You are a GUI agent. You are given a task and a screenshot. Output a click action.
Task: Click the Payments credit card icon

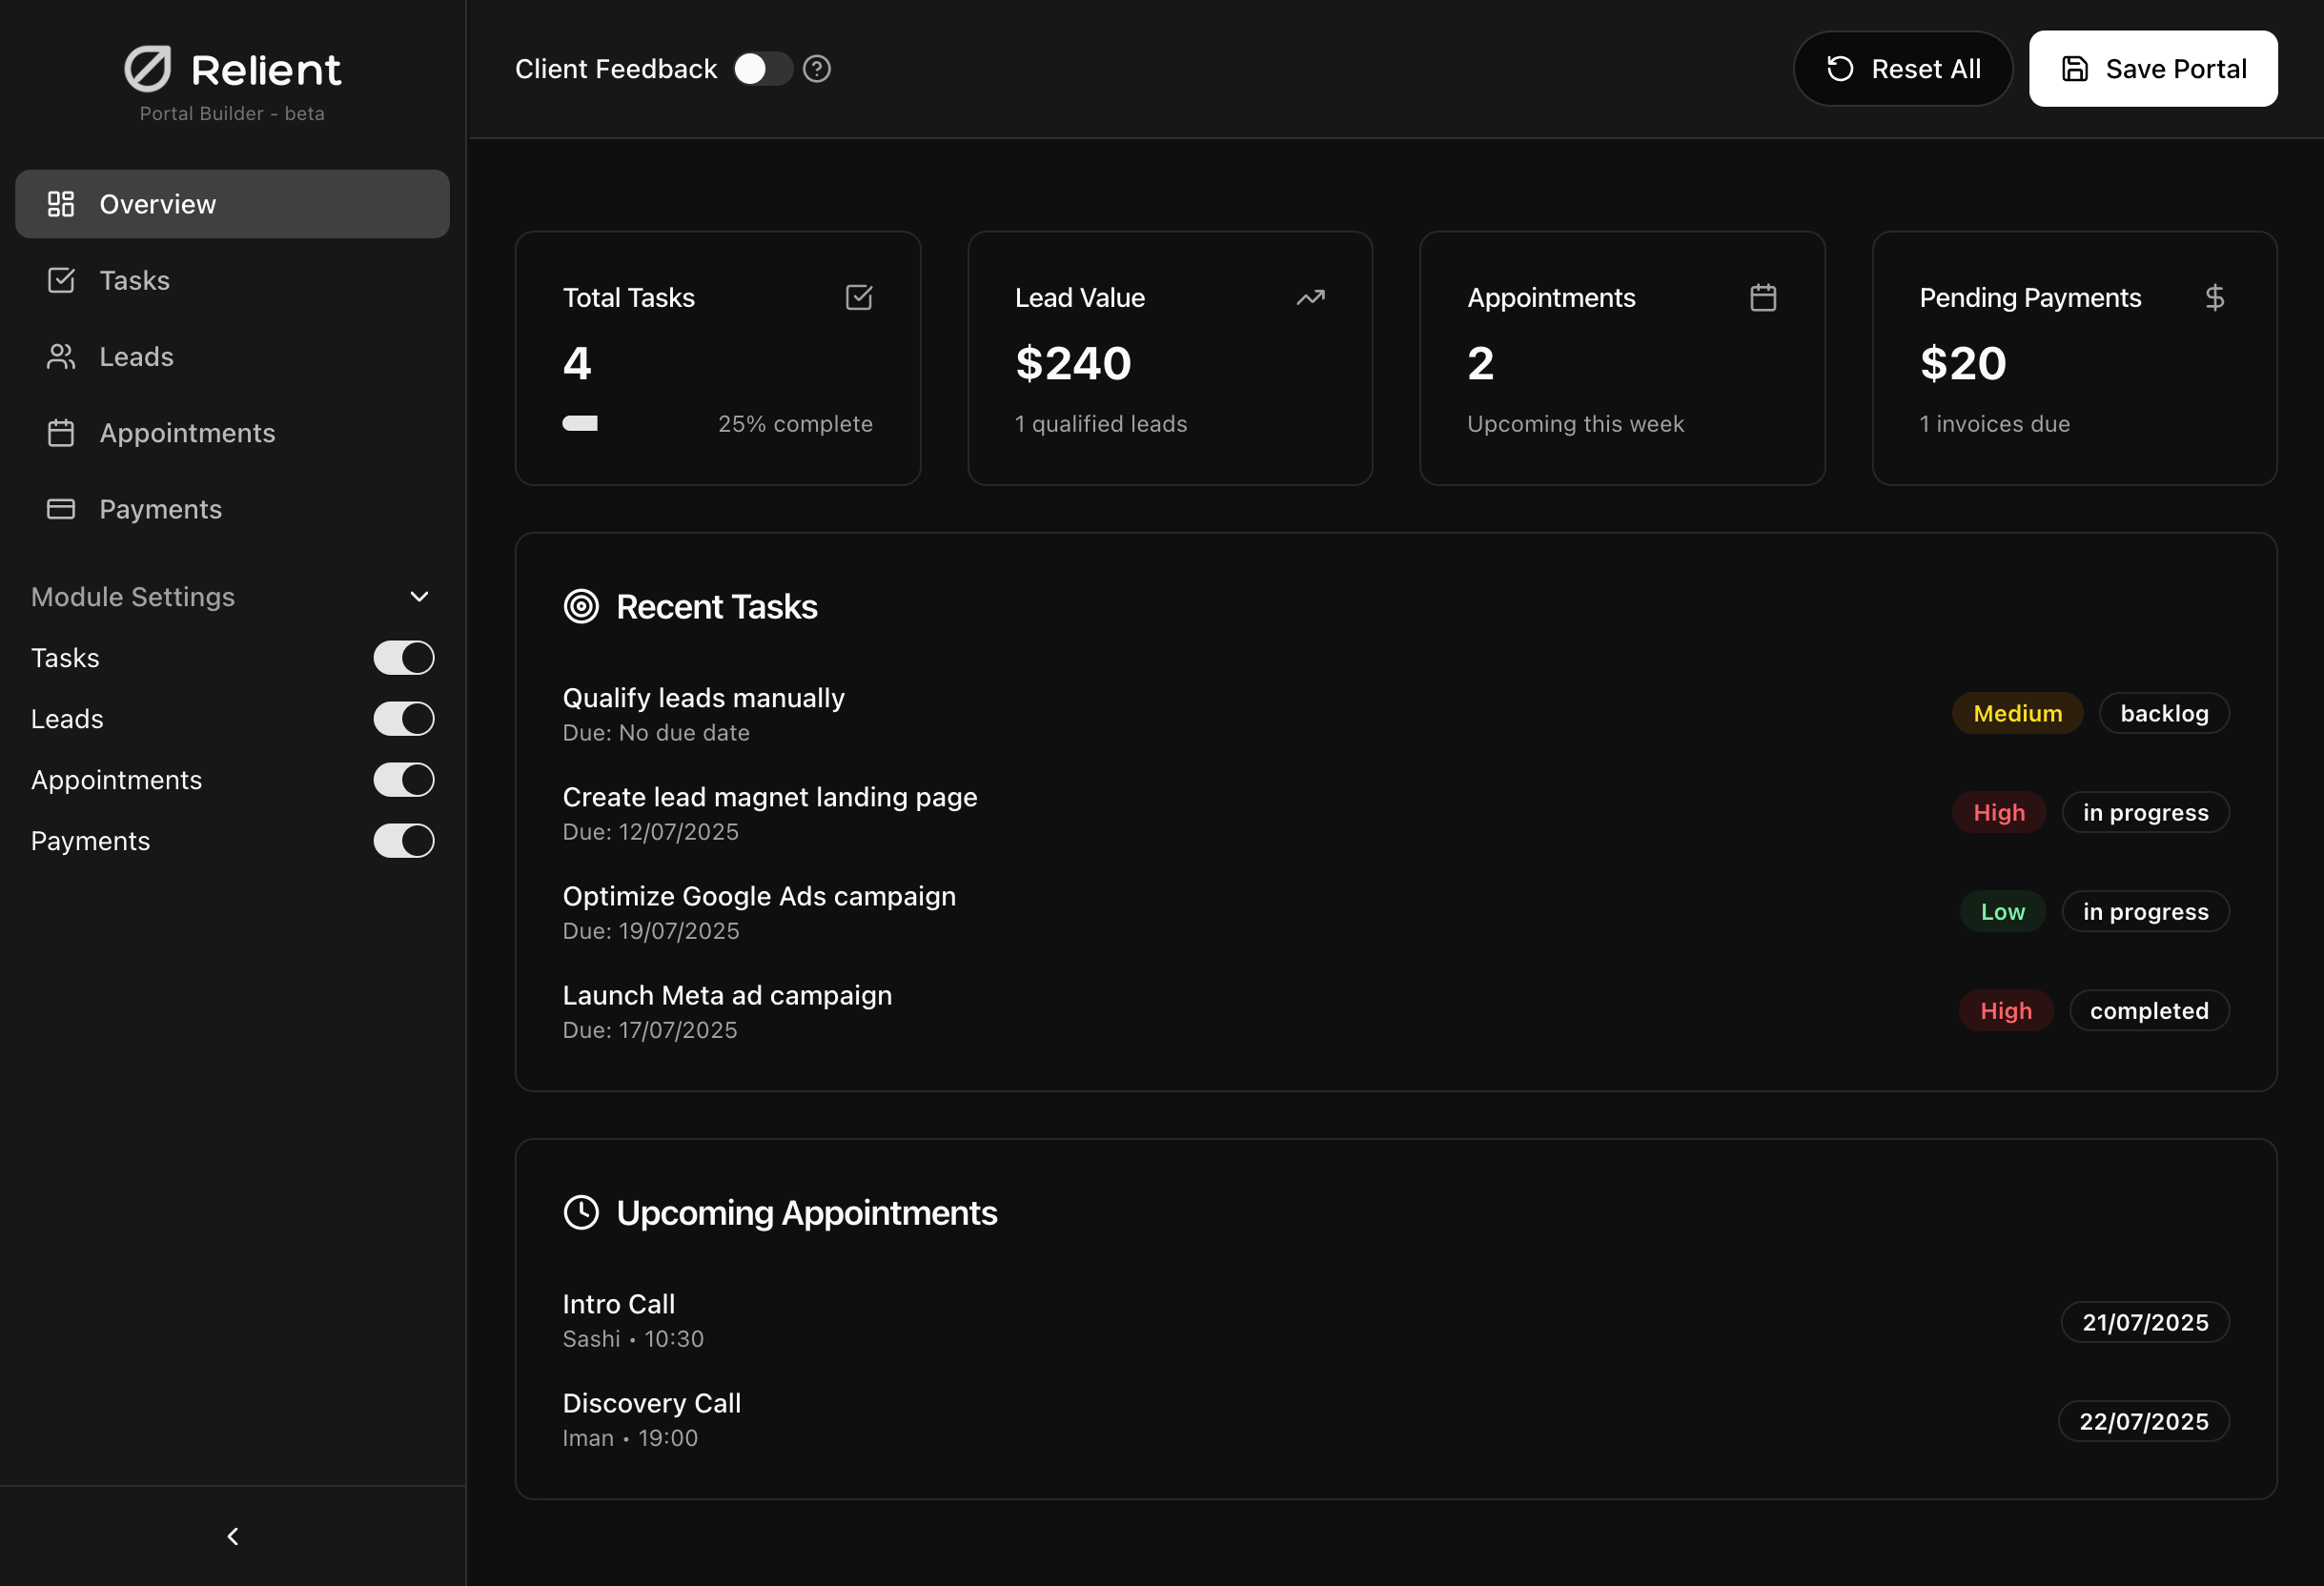click(x=61, y=508)
